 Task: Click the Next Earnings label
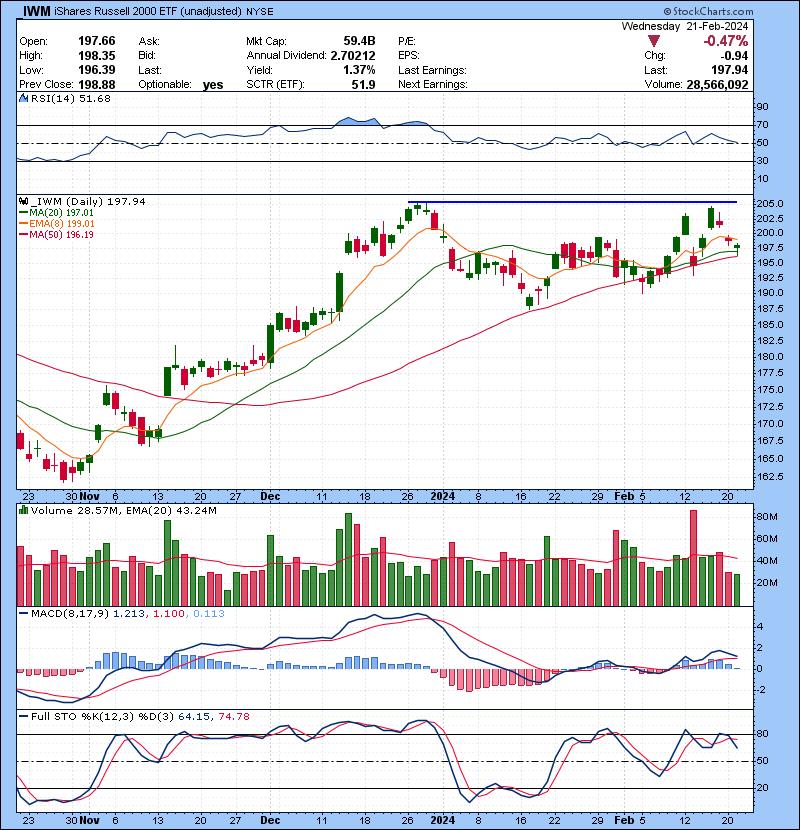click(x=433, y=84)
